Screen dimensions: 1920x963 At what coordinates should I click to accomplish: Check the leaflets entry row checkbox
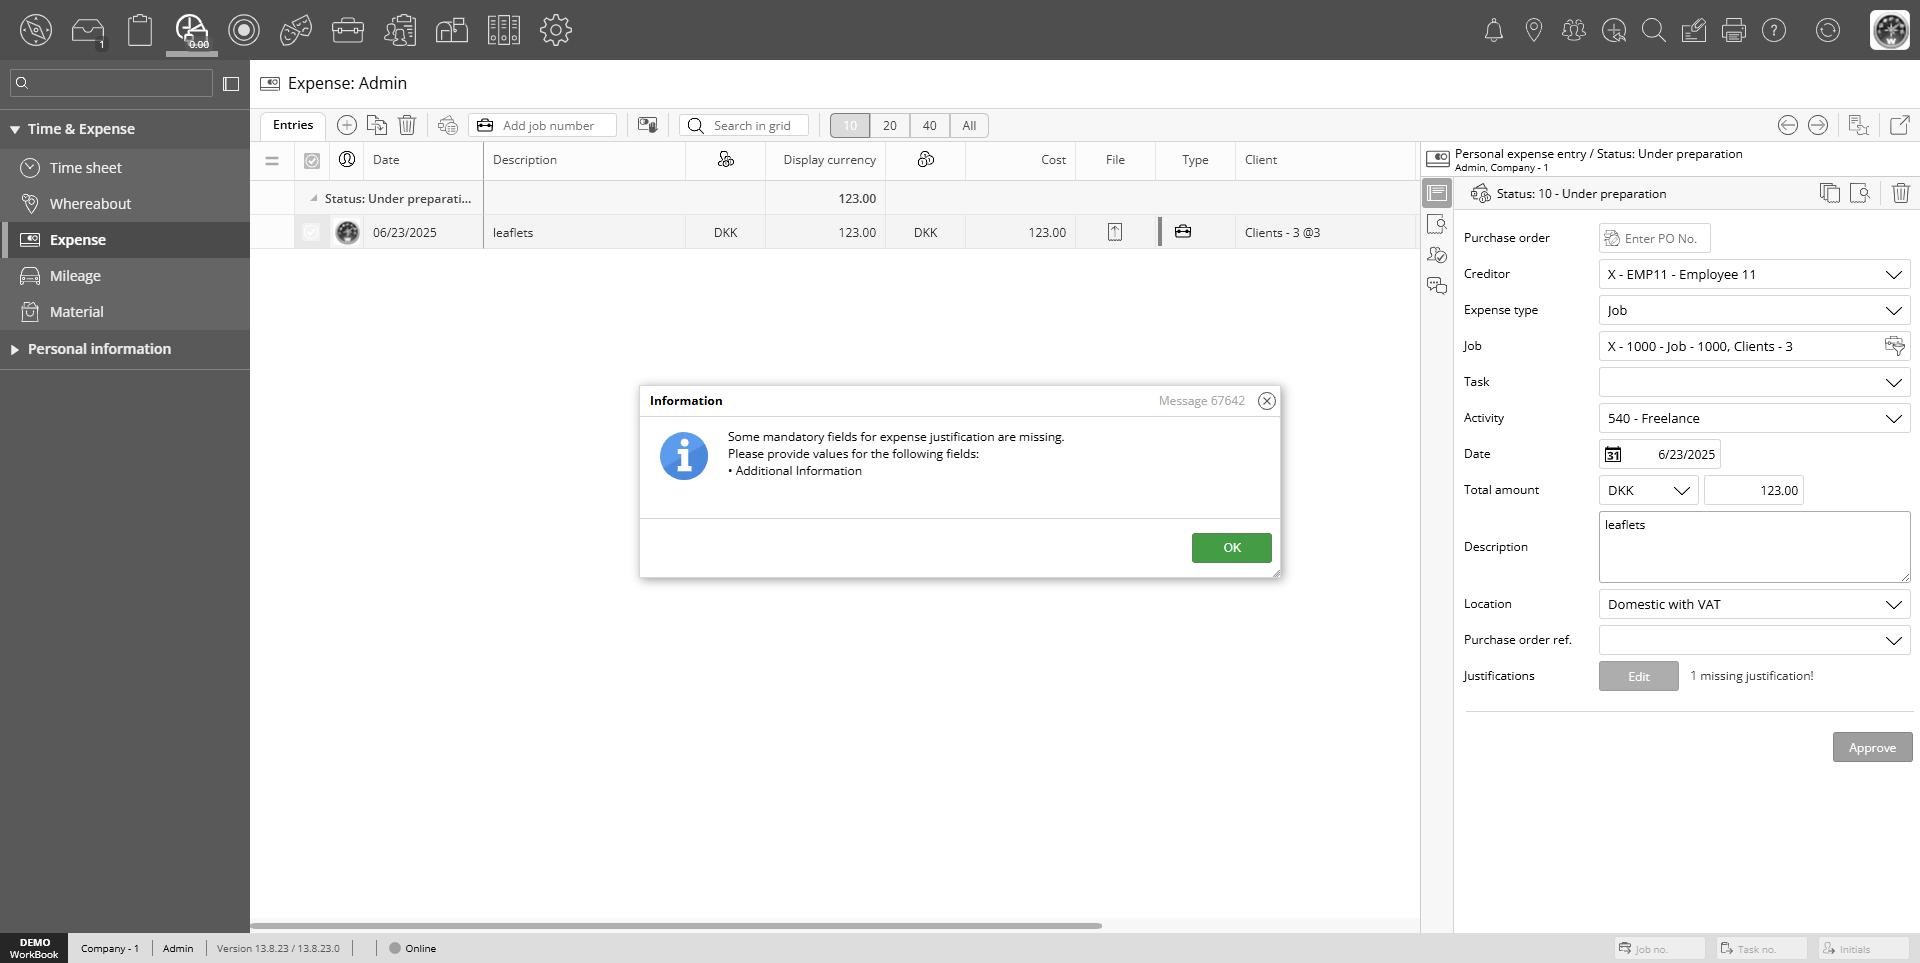pos(312,232)
